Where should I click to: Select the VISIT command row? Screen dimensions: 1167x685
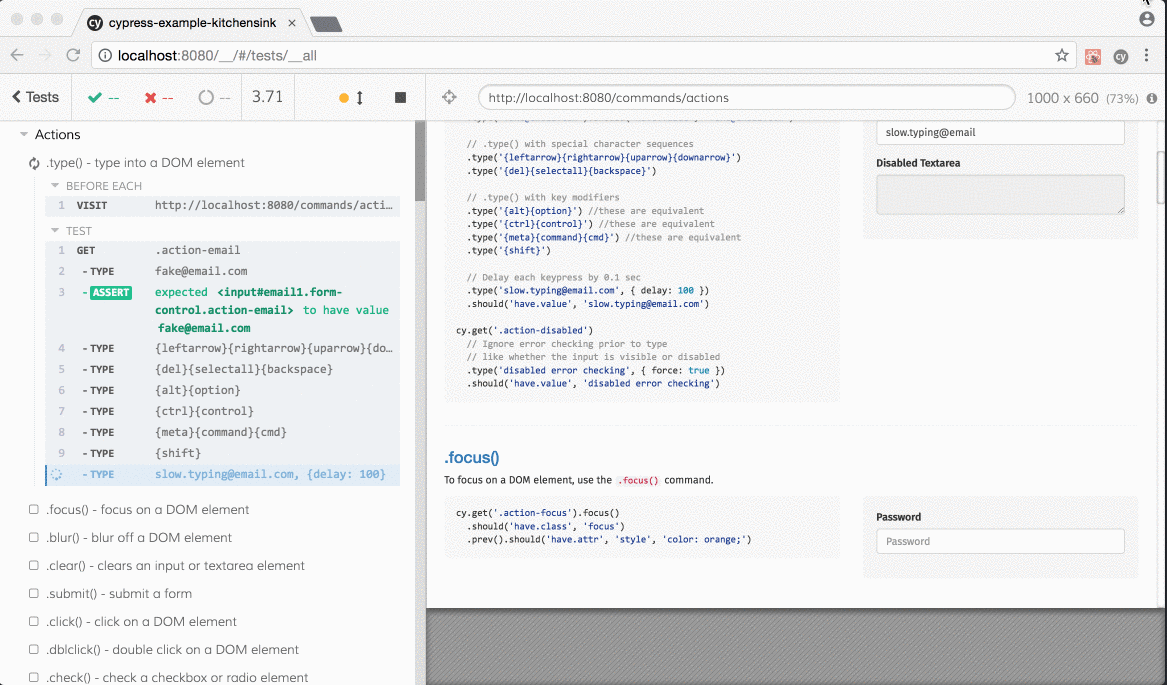223,205
